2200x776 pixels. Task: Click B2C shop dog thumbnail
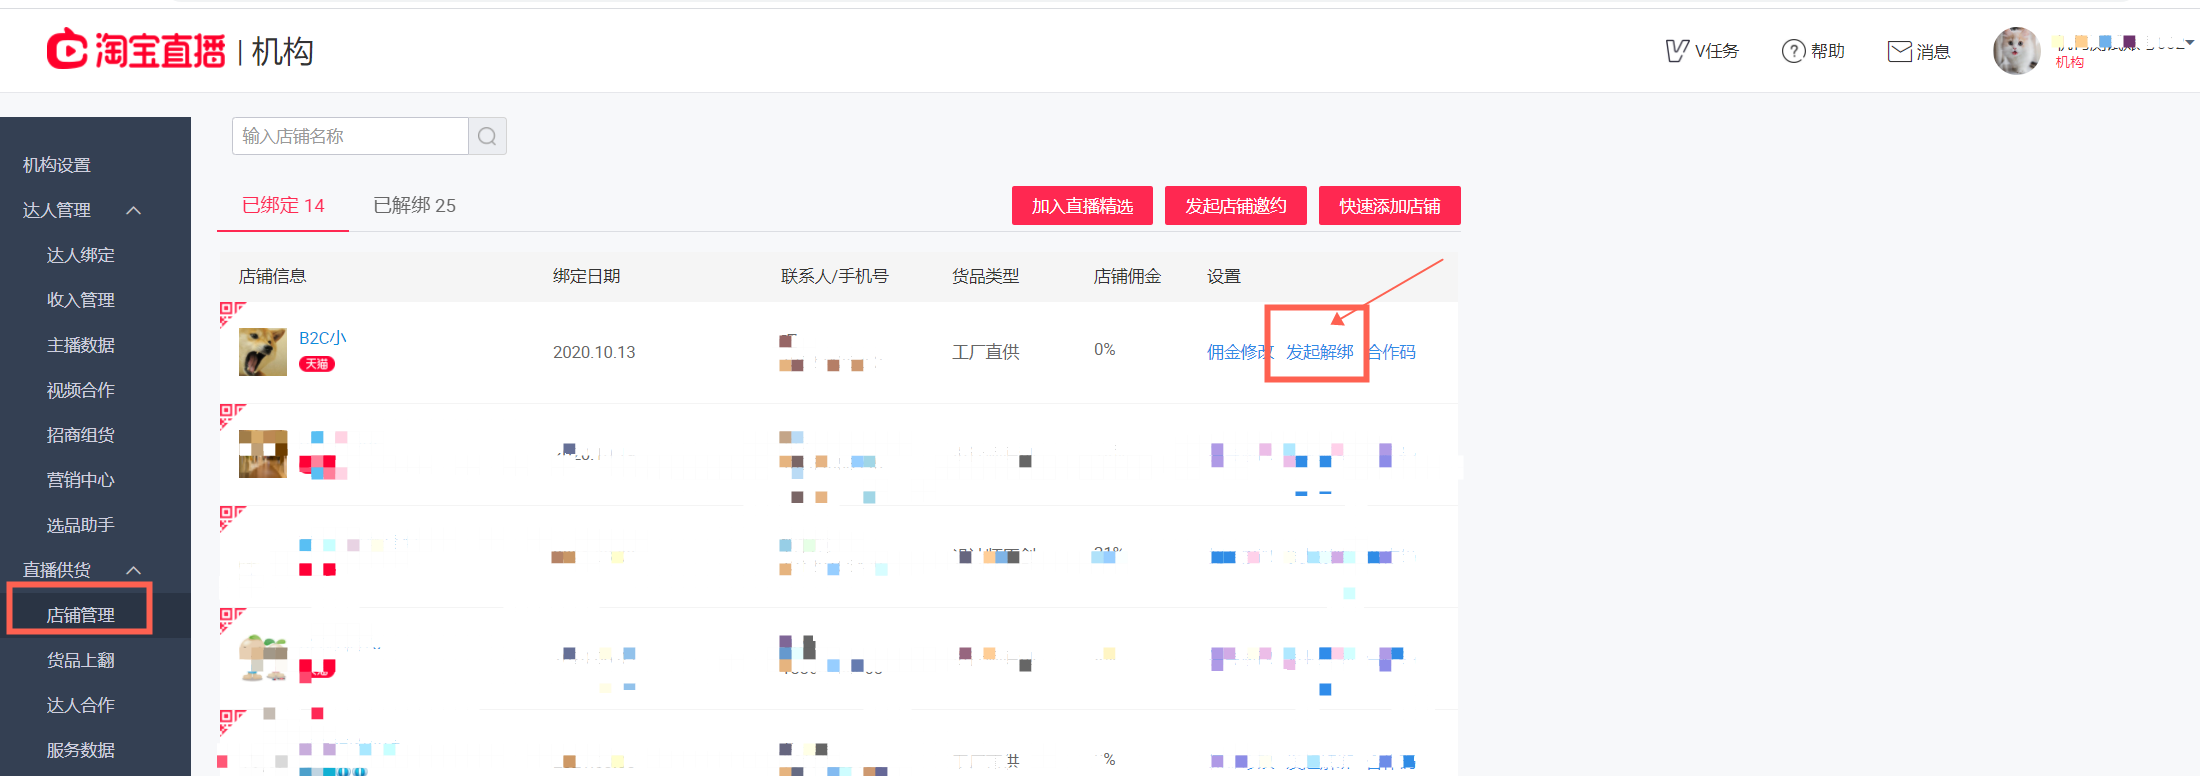pos(263,352)
